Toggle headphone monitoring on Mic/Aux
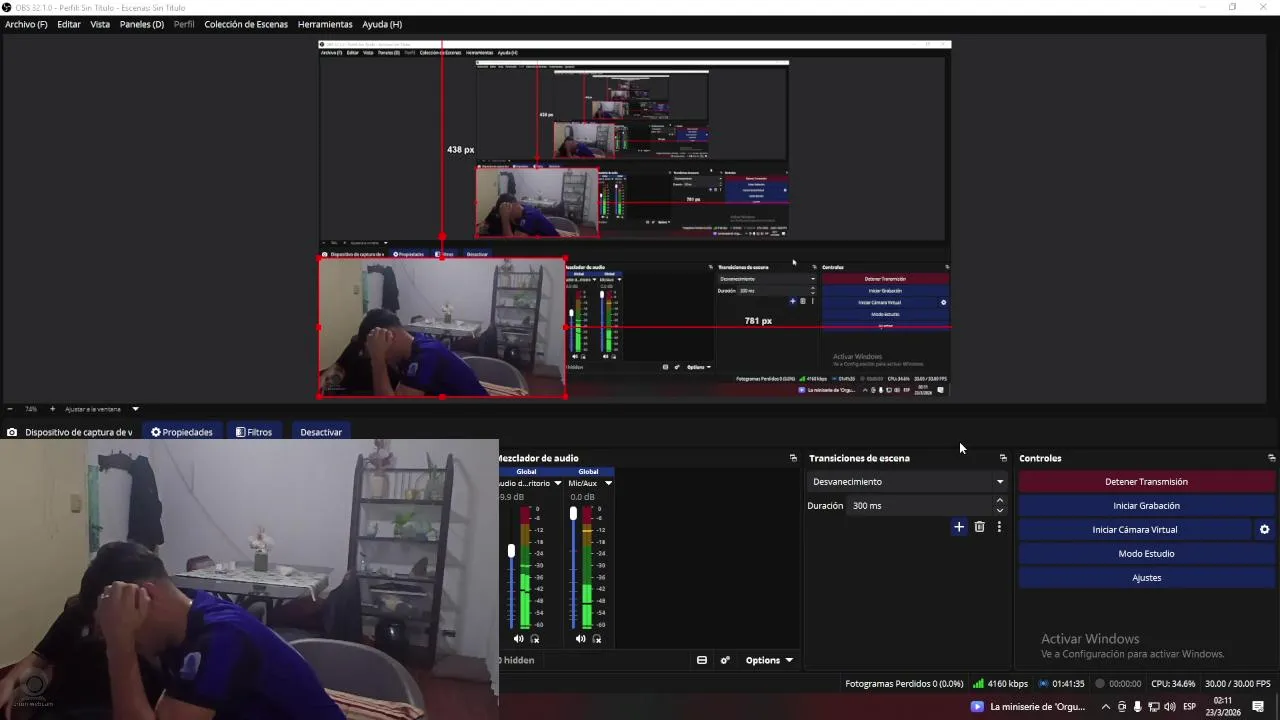This screenshot has width=1280, height=720. 597,638
